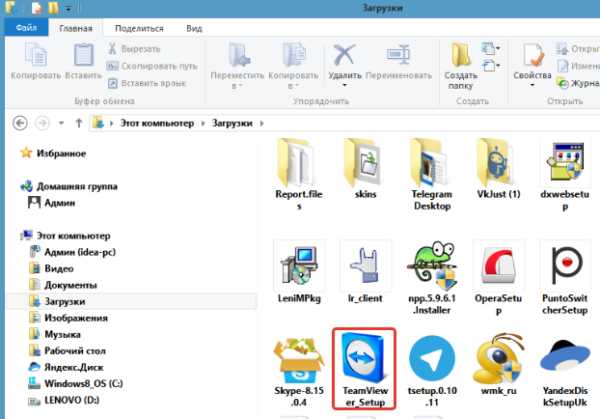This screenshot has width=600, height=419.
Task: Go up one folder level
Action: point(79,123)
